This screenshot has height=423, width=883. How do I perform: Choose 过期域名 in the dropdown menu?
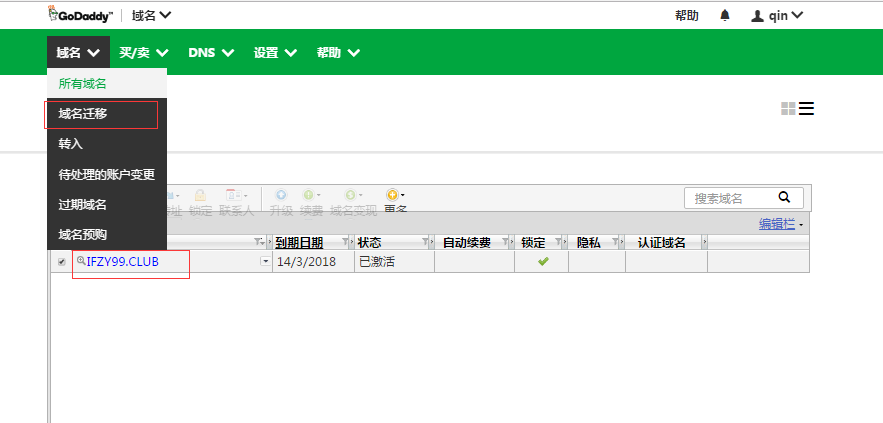(x=83, y=204)
